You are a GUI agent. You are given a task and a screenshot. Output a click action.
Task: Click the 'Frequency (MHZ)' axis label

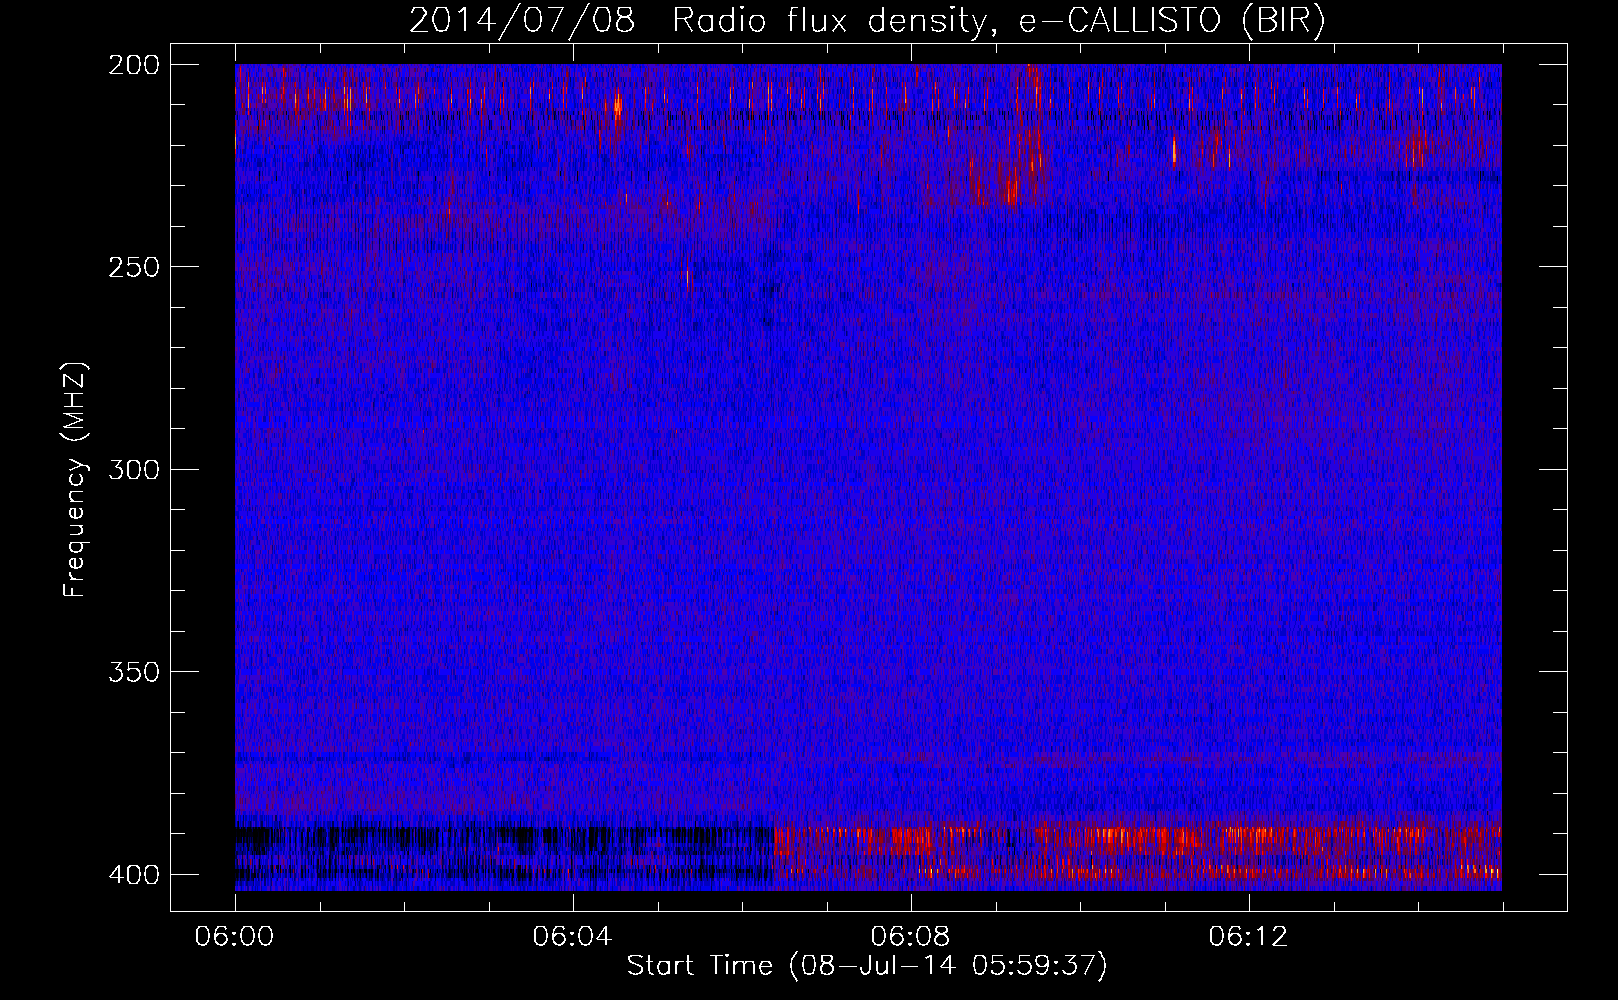coord(75,480)
